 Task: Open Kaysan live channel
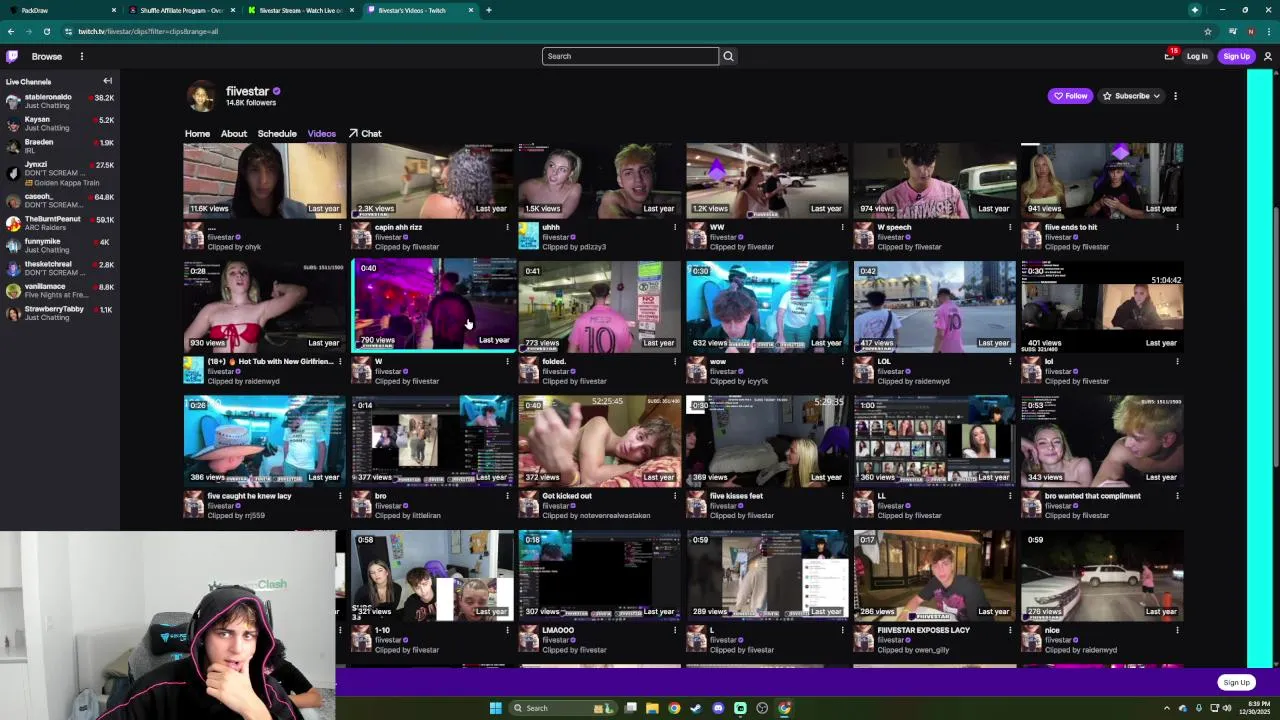[x=60, y=124]
